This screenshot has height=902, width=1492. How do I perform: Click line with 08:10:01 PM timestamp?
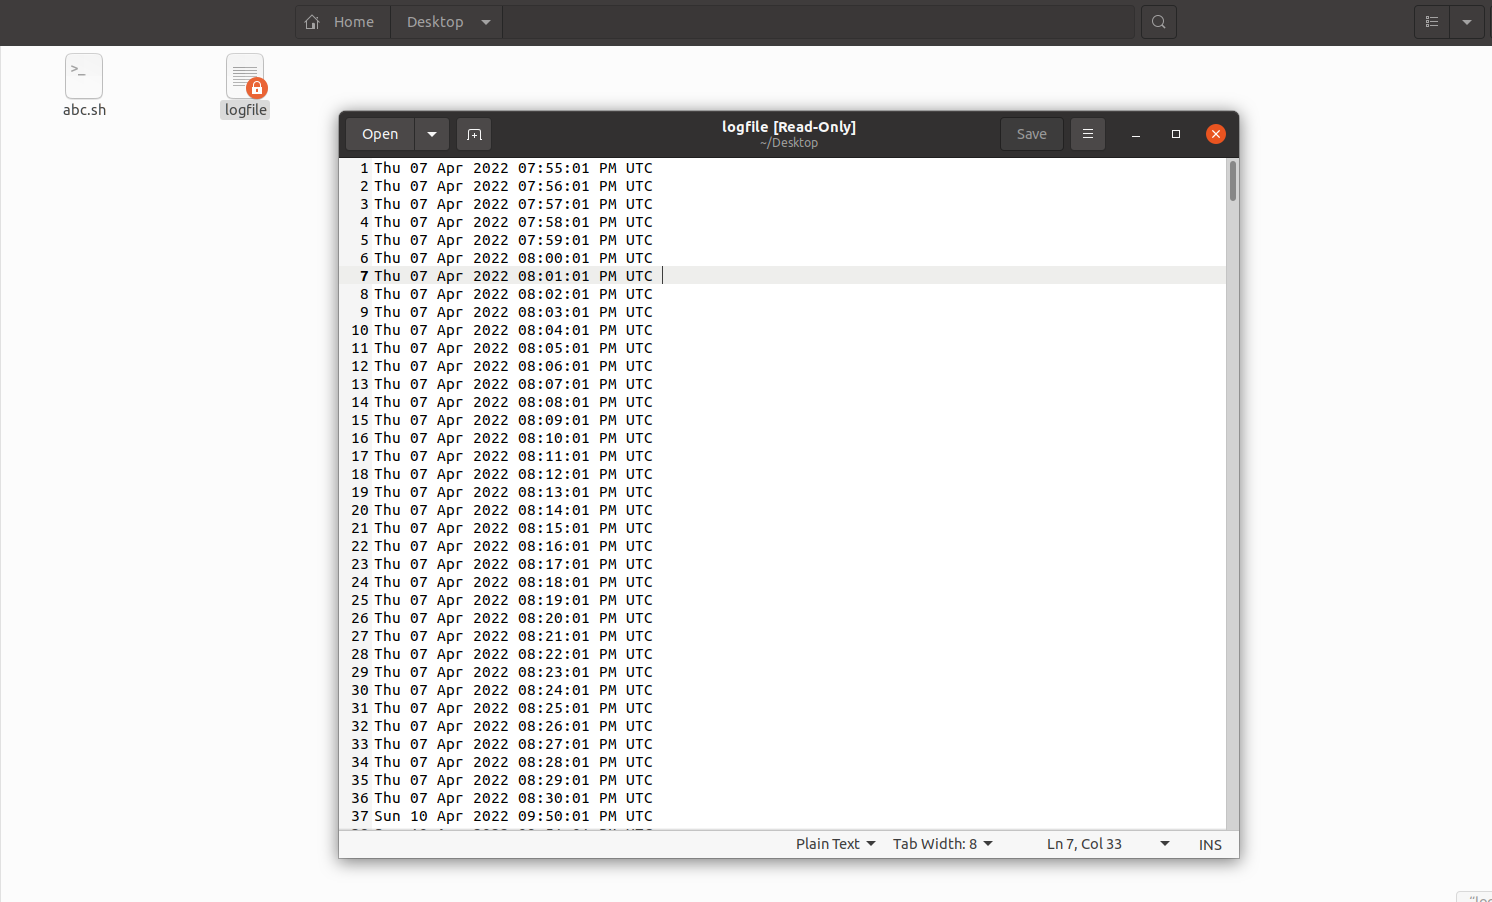(x=513, y=438)
